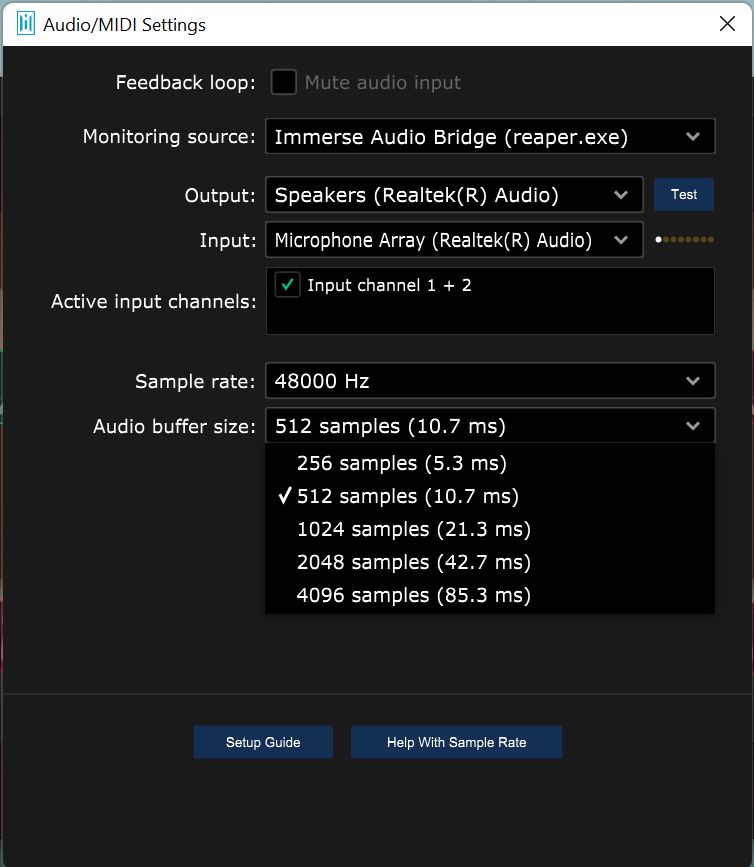This screenshot has width=754, height=867.
Task: Collapse the Audio buffer size dropdown
Action: point(490,426)
